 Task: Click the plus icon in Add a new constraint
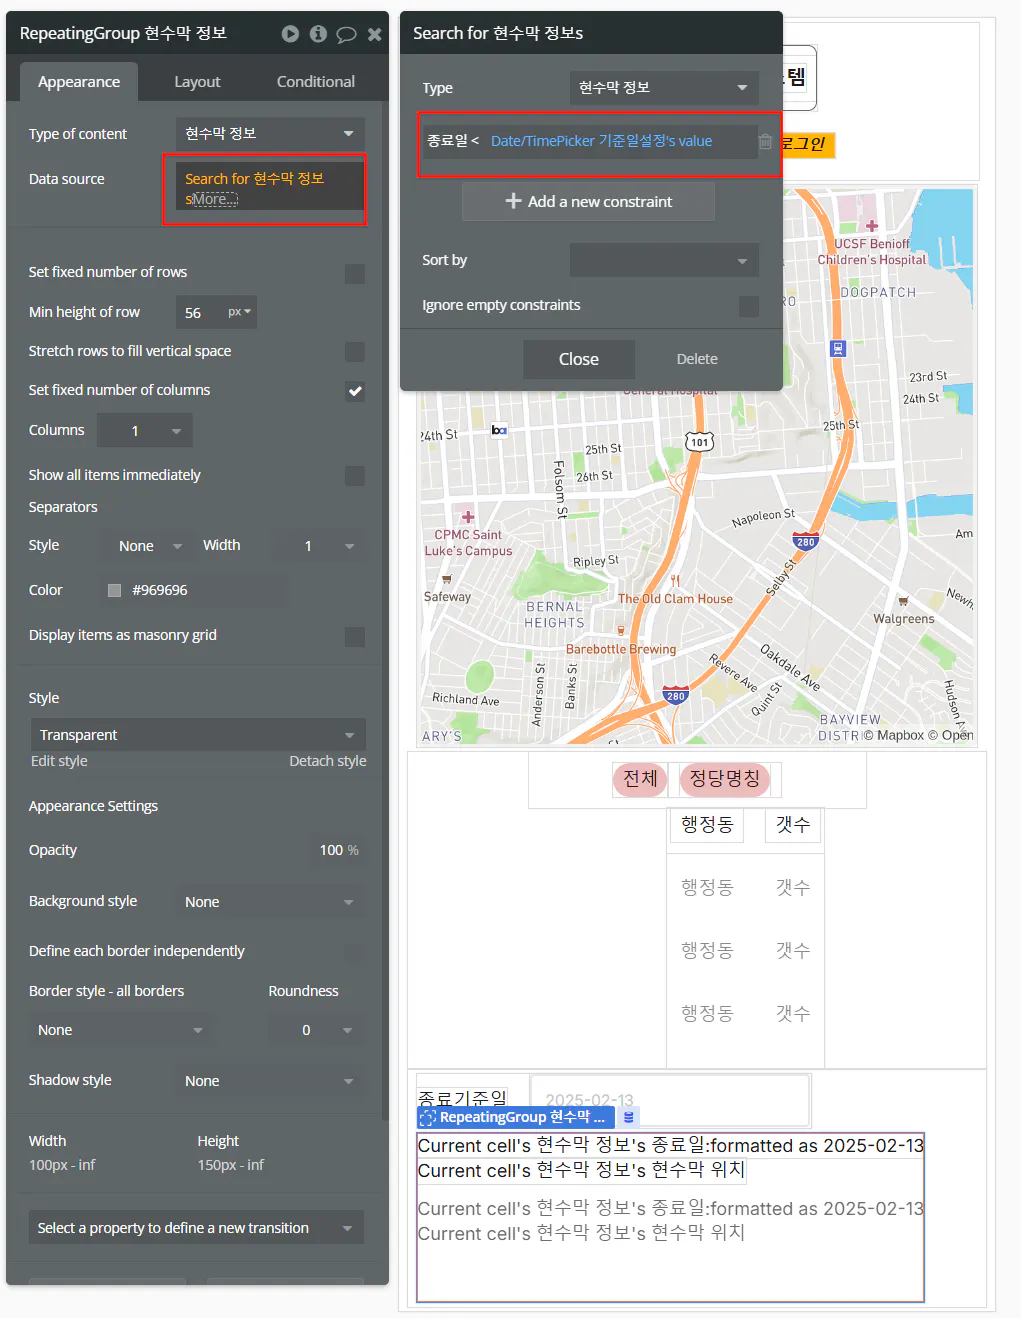(x=514, y=202)
